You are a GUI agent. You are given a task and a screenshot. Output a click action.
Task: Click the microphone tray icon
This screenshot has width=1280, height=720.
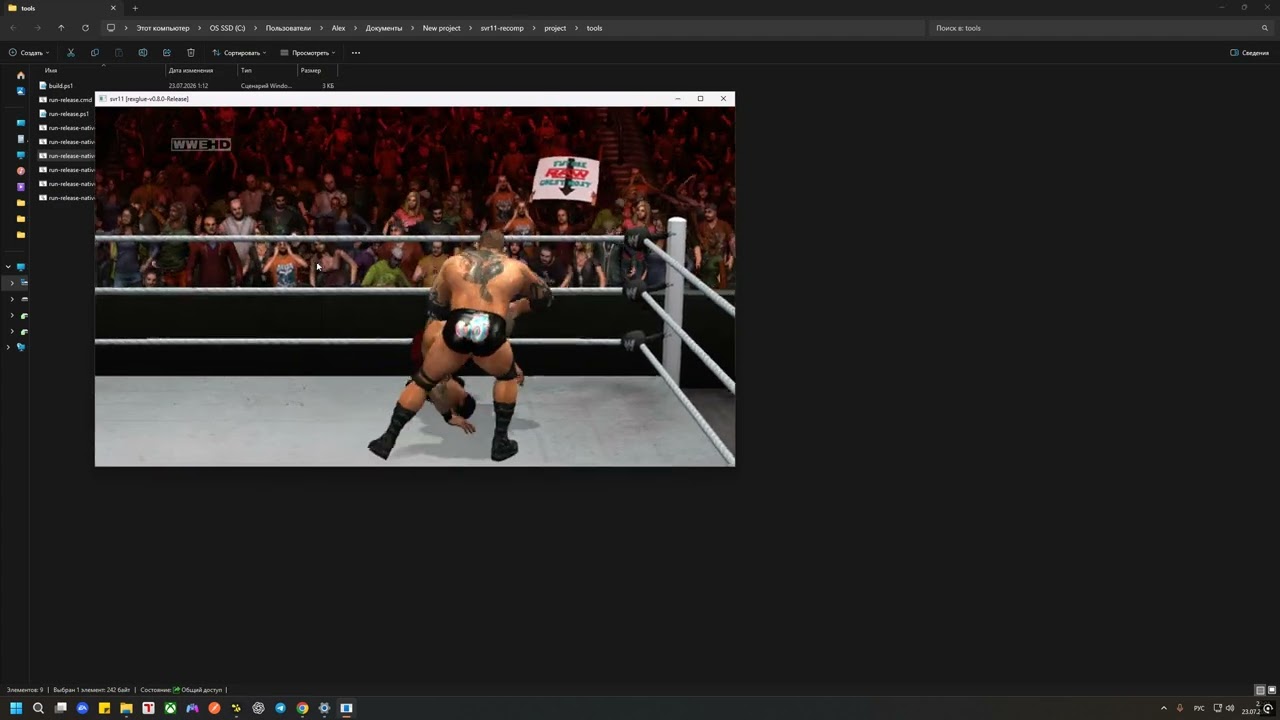click(x=1180, y=708)
